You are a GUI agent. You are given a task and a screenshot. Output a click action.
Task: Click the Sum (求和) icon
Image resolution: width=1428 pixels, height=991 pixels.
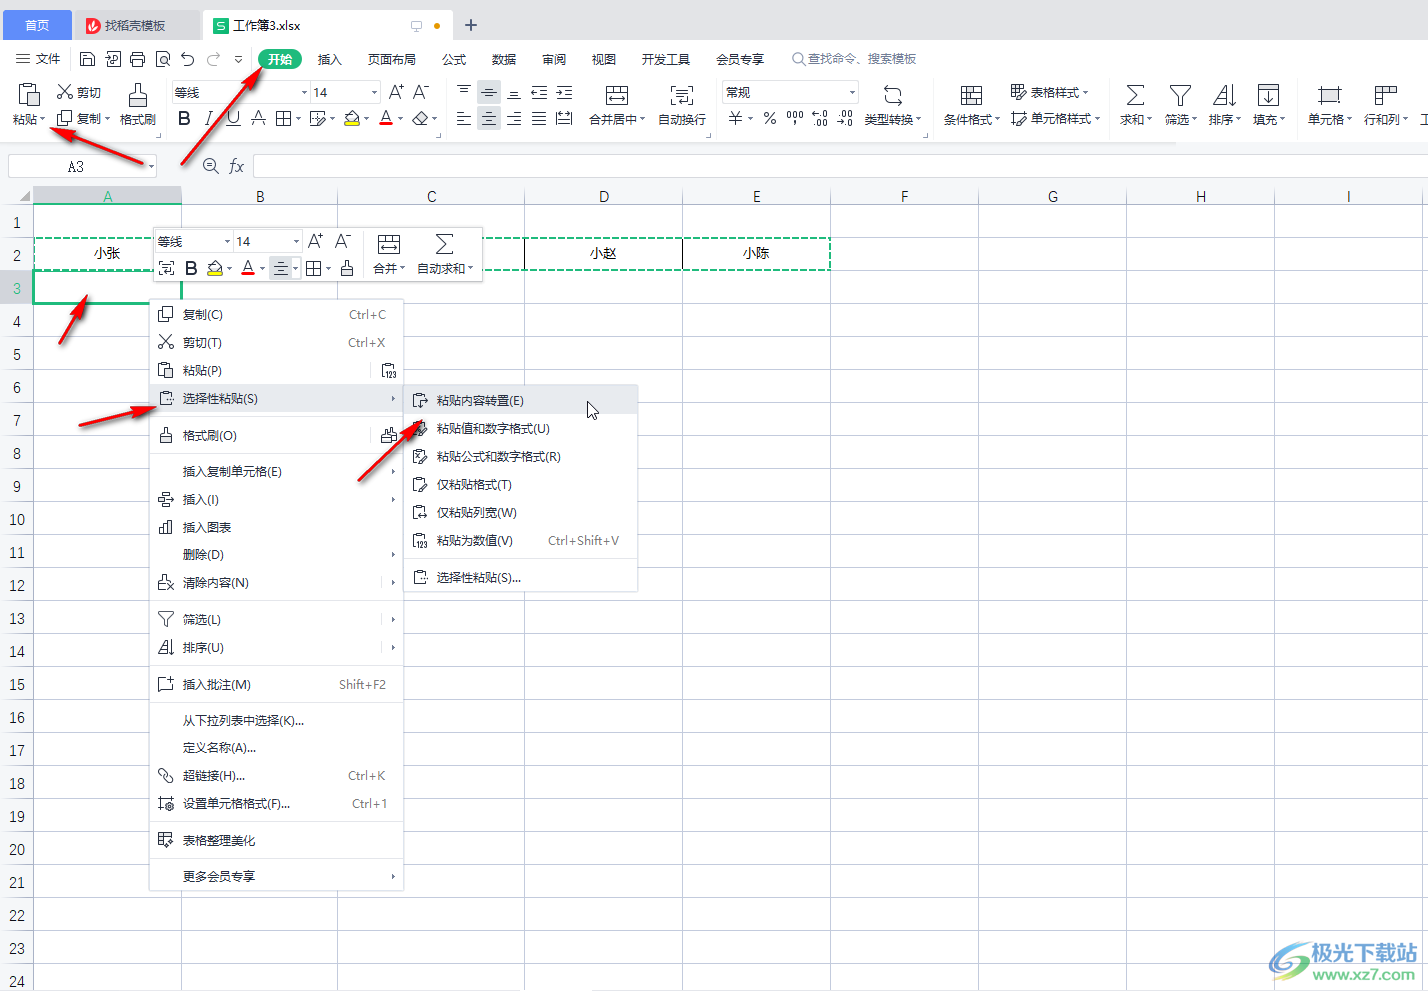click(x=1135, y=95)
